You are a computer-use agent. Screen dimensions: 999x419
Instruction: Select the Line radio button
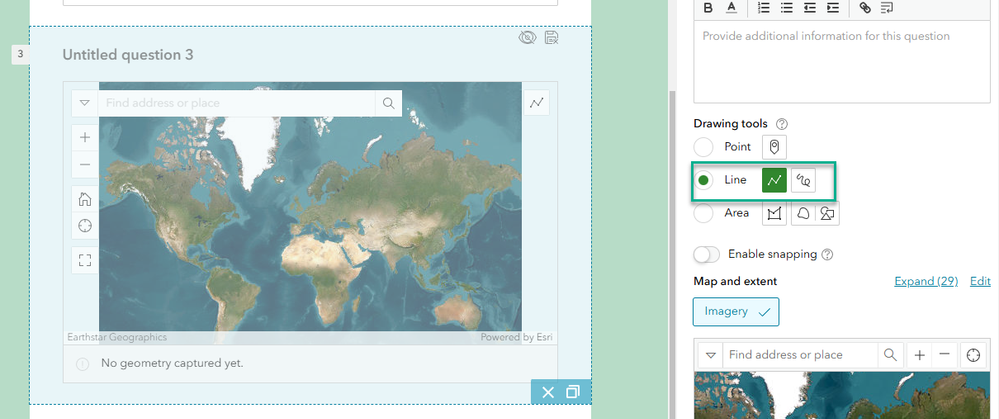[703, 180]
